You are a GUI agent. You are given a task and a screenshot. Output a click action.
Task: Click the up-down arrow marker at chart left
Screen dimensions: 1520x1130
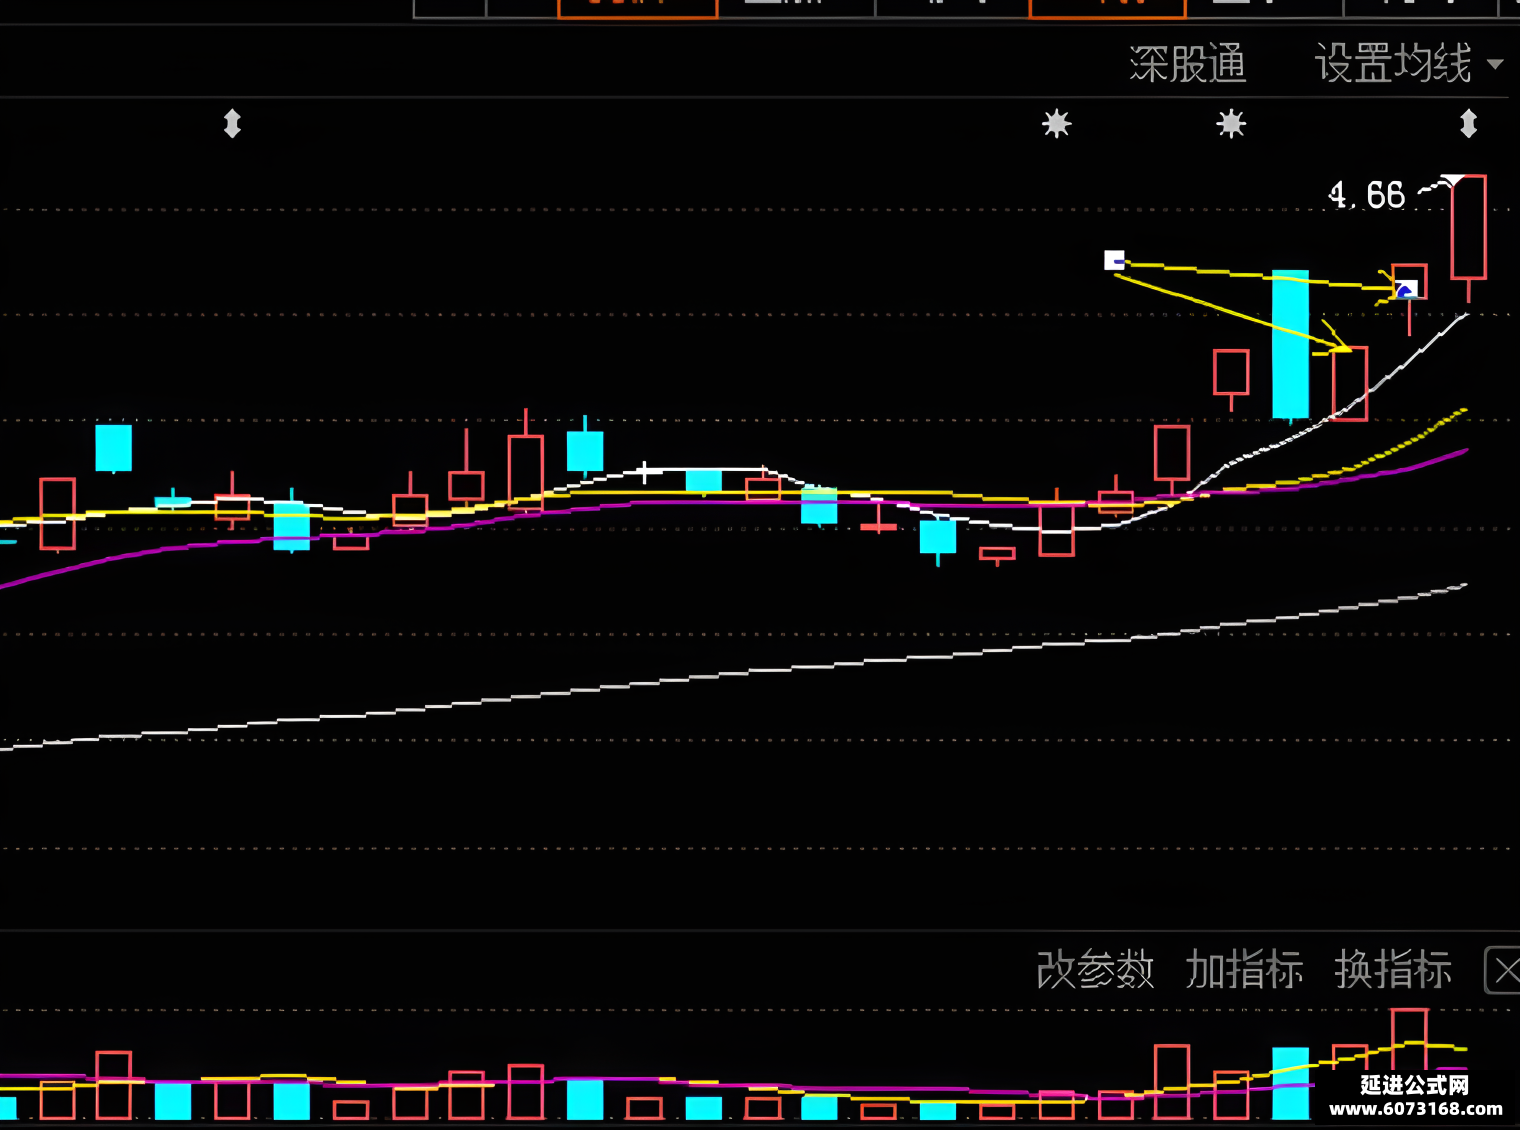[232, 124]
